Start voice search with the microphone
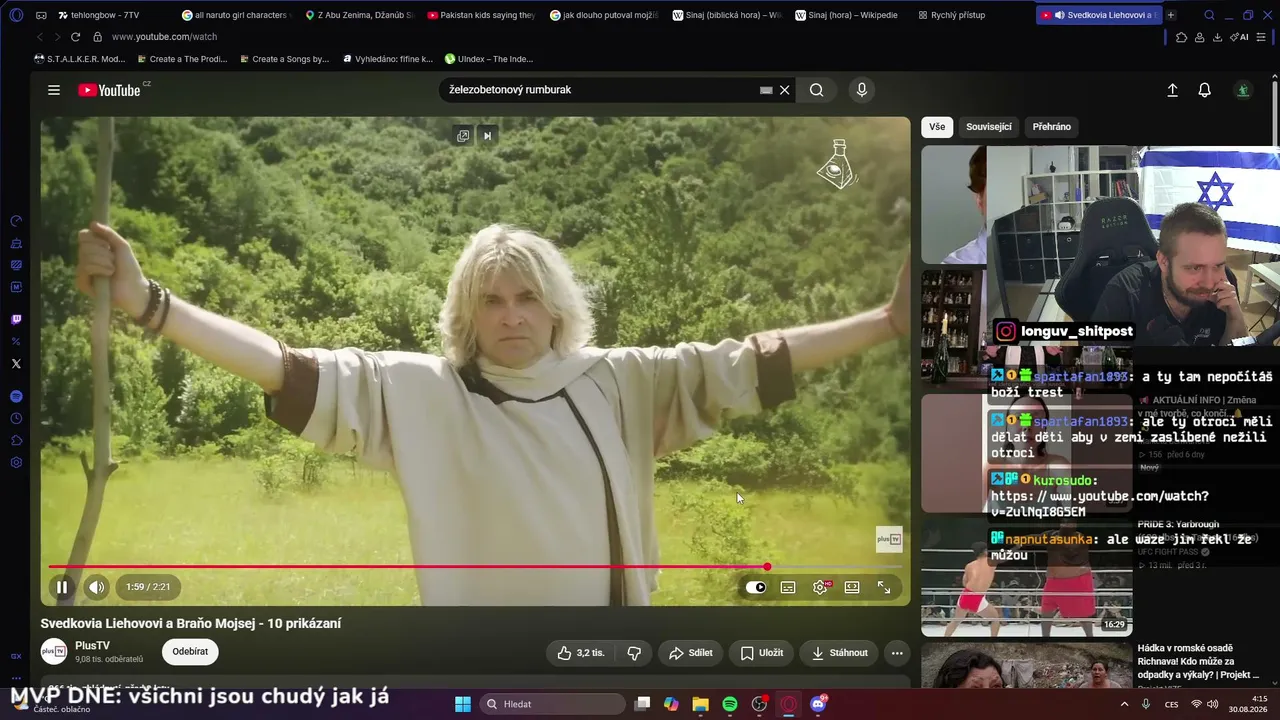The height and width of the screenshot is (720, 1280). 862,90
